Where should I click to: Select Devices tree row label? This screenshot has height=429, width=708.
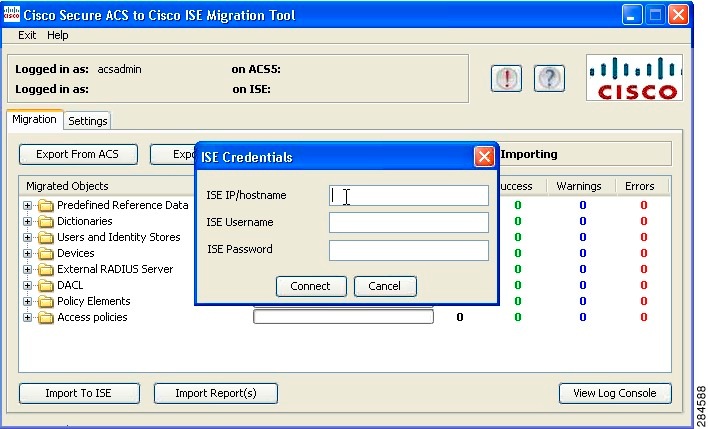(75, 253)
